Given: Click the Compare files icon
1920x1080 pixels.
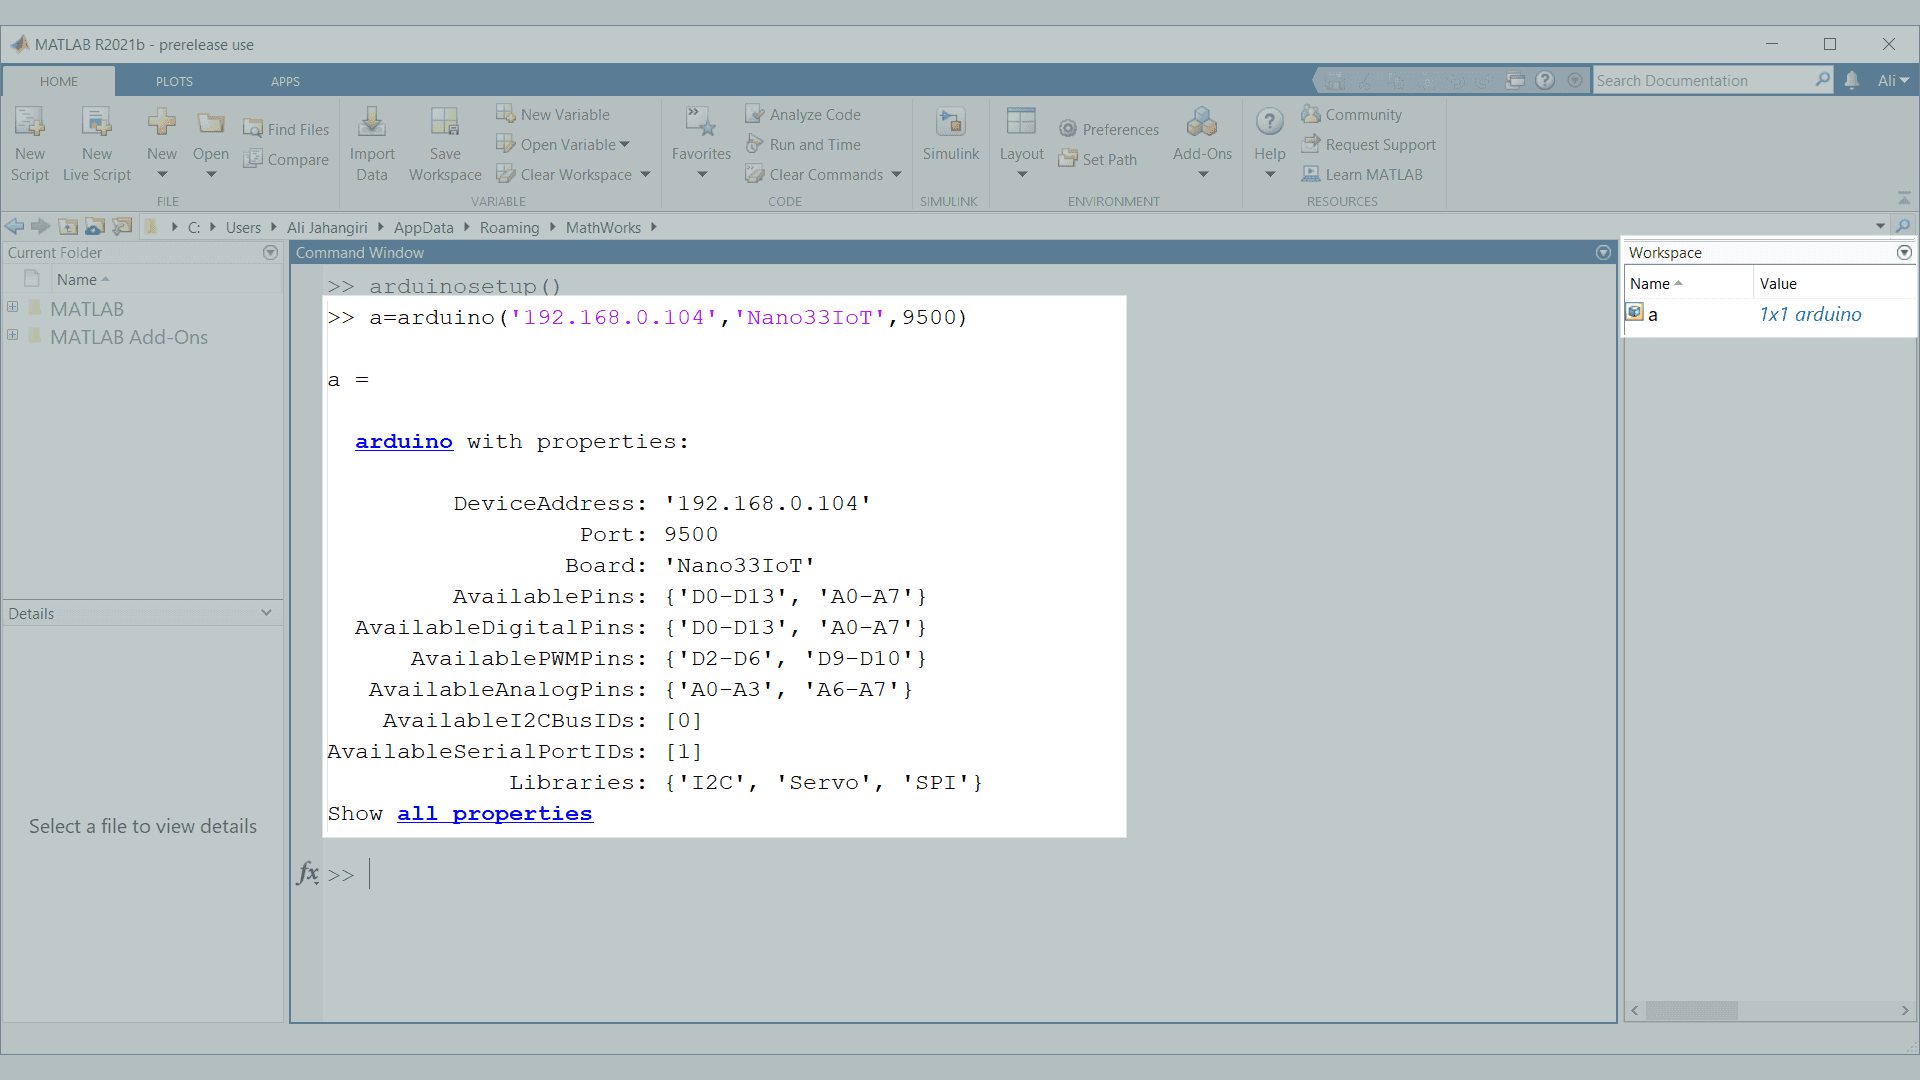Looking at the screenshot, I should pos(253,159).
